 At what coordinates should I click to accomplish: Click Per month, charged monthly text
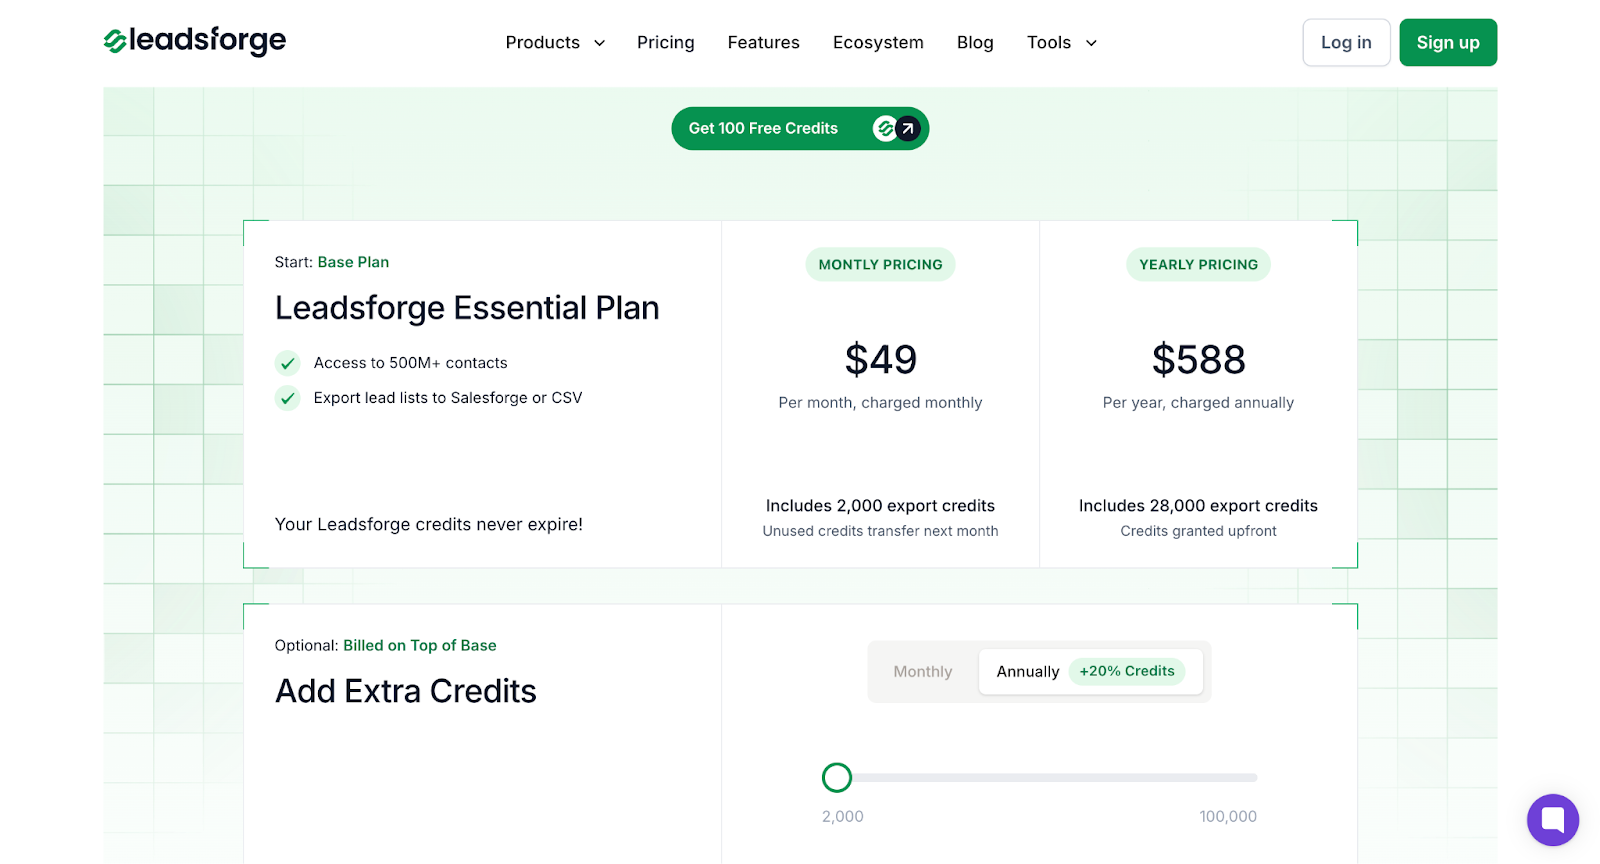[x=880, y=403]
